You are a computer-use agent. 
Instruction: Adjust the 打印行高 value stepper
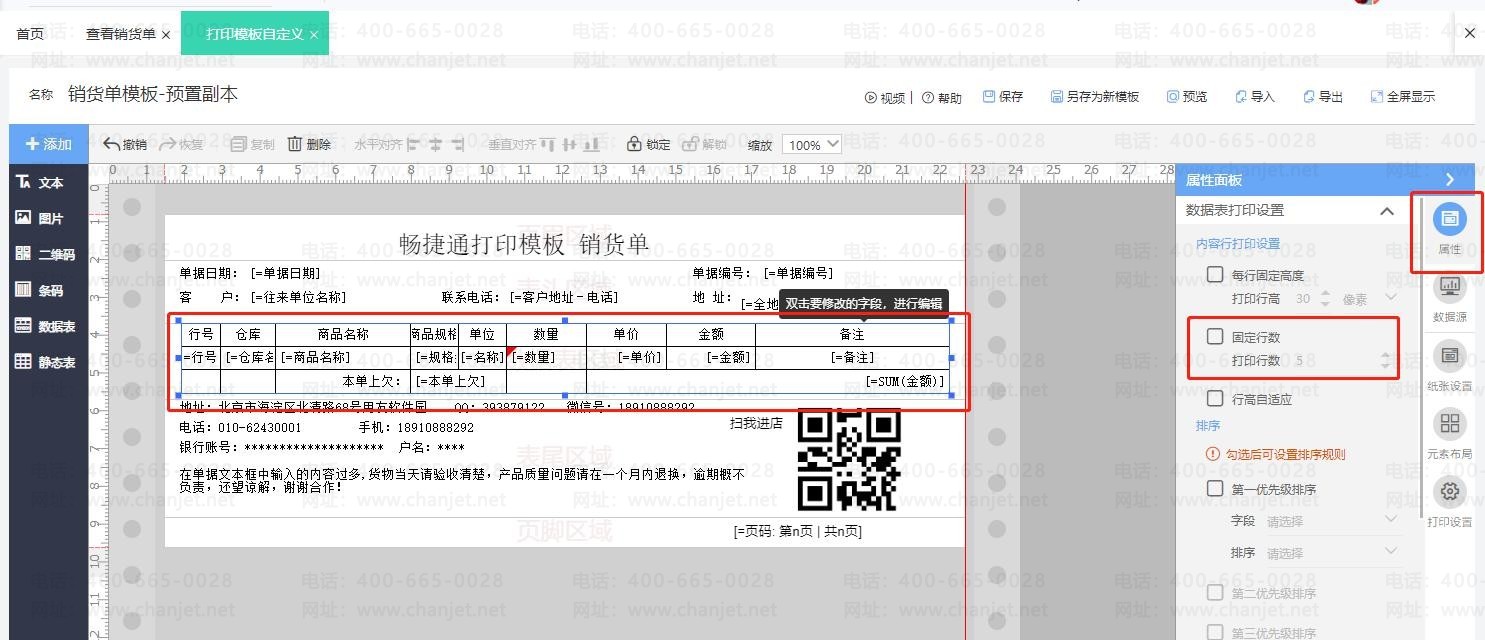coord(1325,298)
